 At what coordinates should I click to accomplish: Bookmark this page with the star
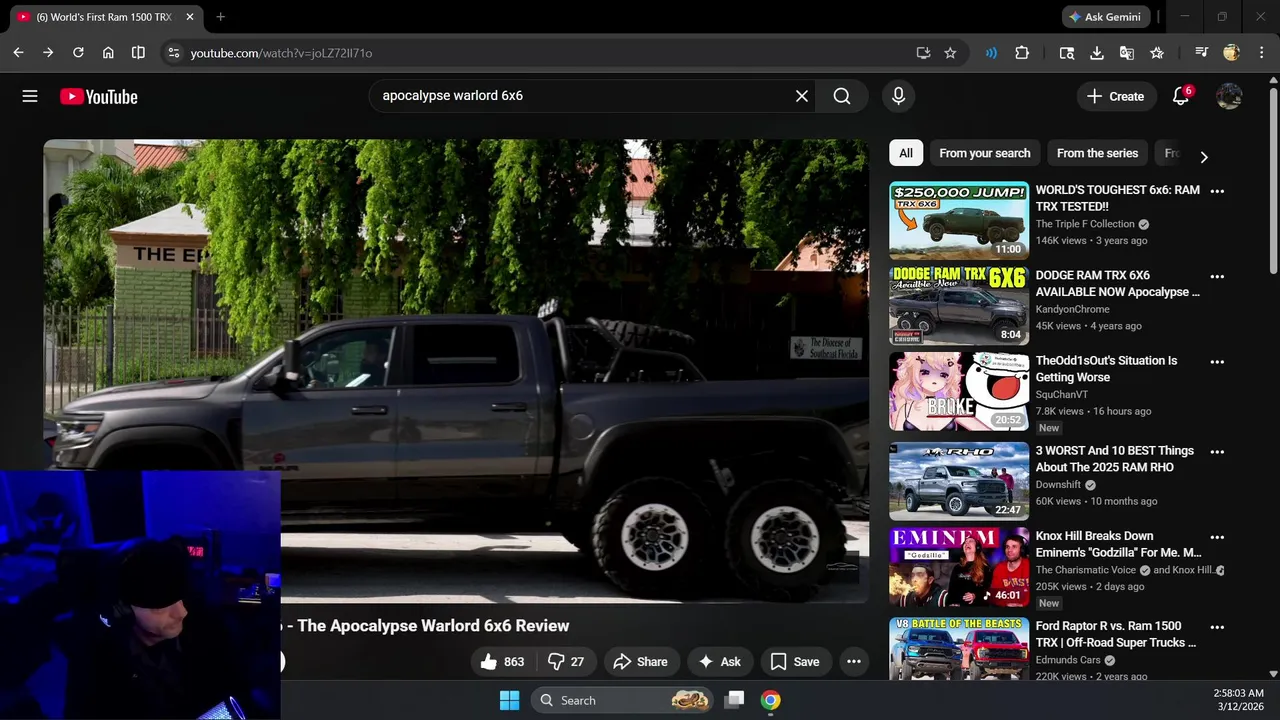(950, 53)
